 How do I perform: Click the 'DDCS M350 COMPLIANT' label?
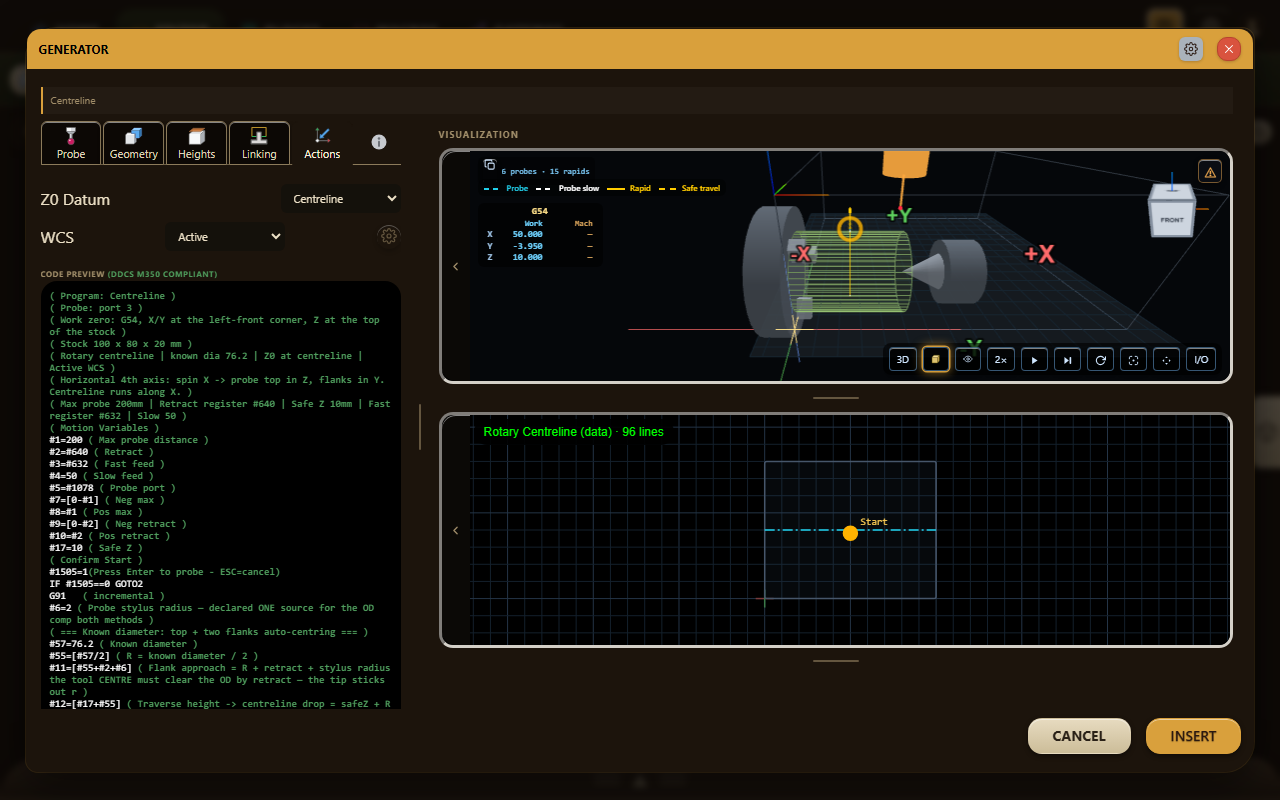tap(162, 274)
